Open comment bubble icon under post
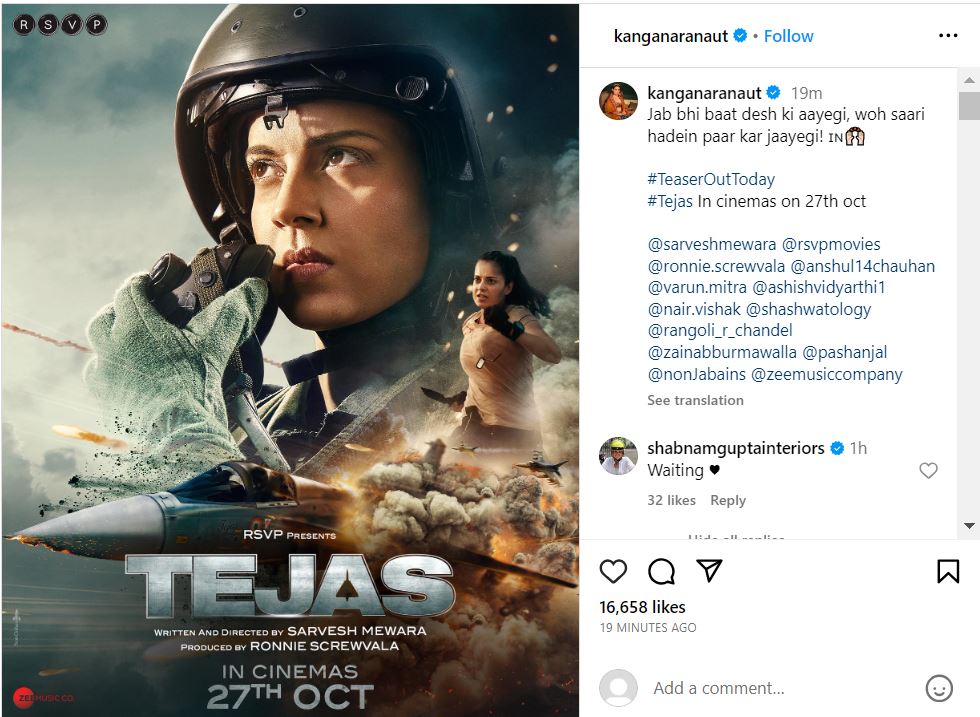This screenshot has width=980, height=717. coord(661,571)
